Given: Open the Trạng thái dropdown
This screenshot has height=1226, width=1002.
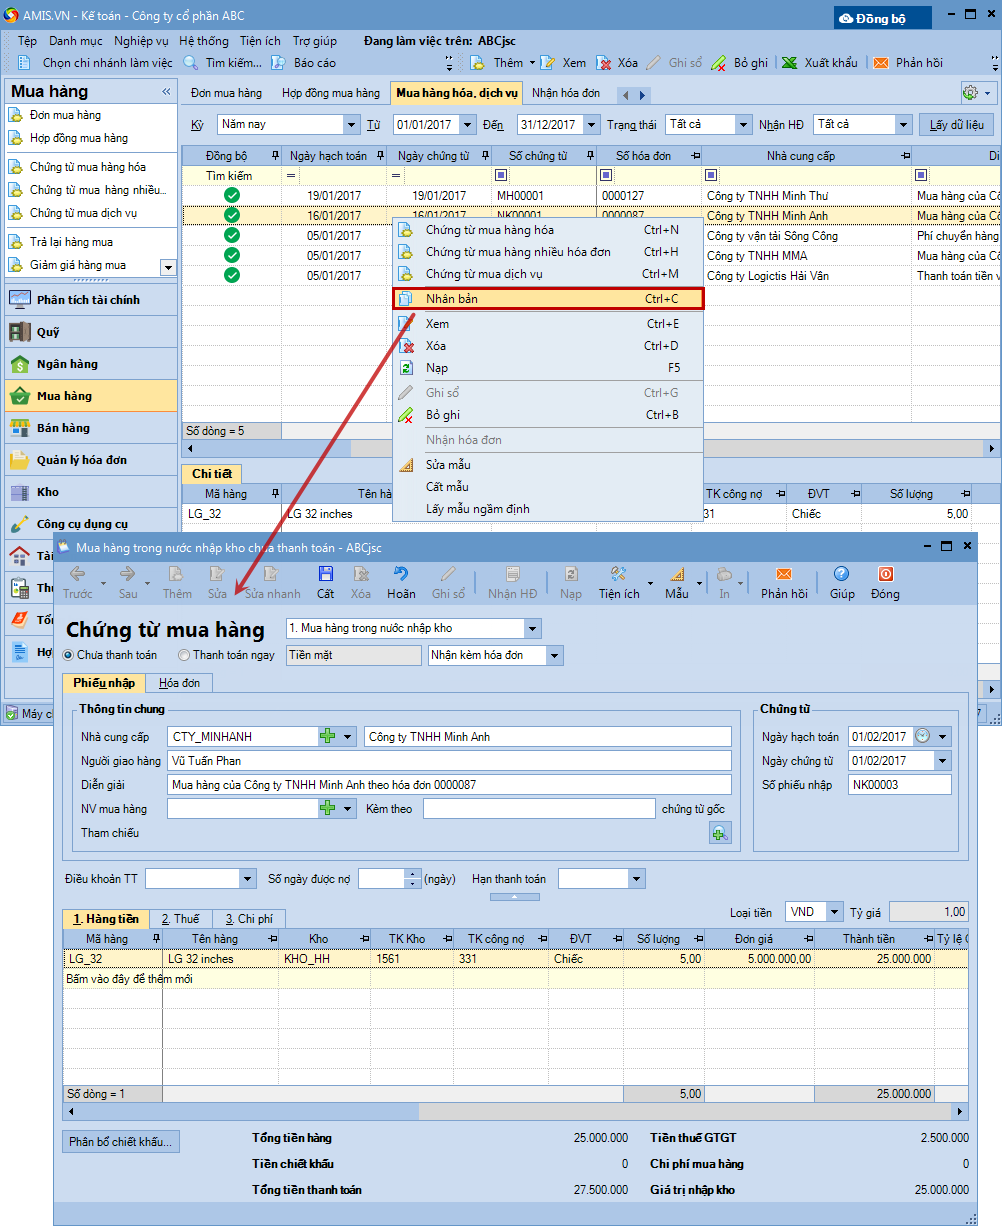Looking at the screenshot, I should 743,125.
